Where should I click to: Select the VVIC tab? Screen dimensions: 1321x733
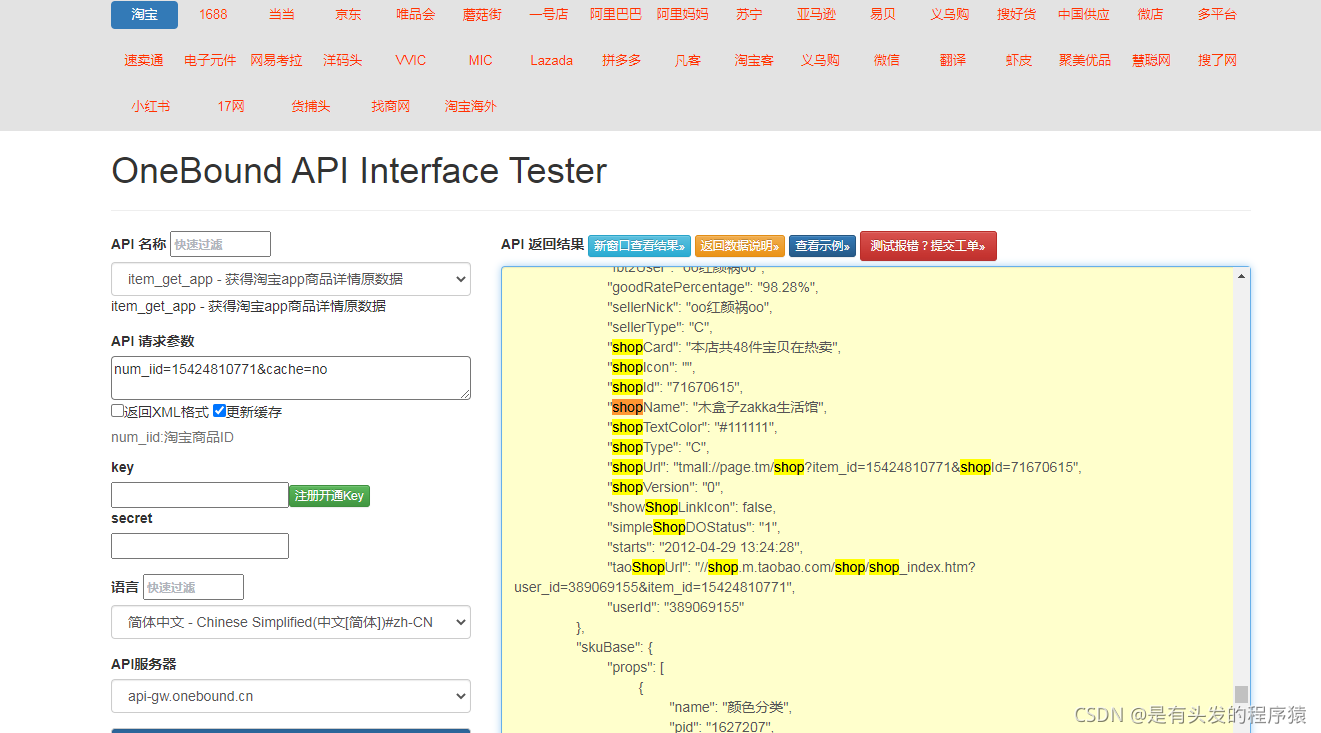click(411, 60)
